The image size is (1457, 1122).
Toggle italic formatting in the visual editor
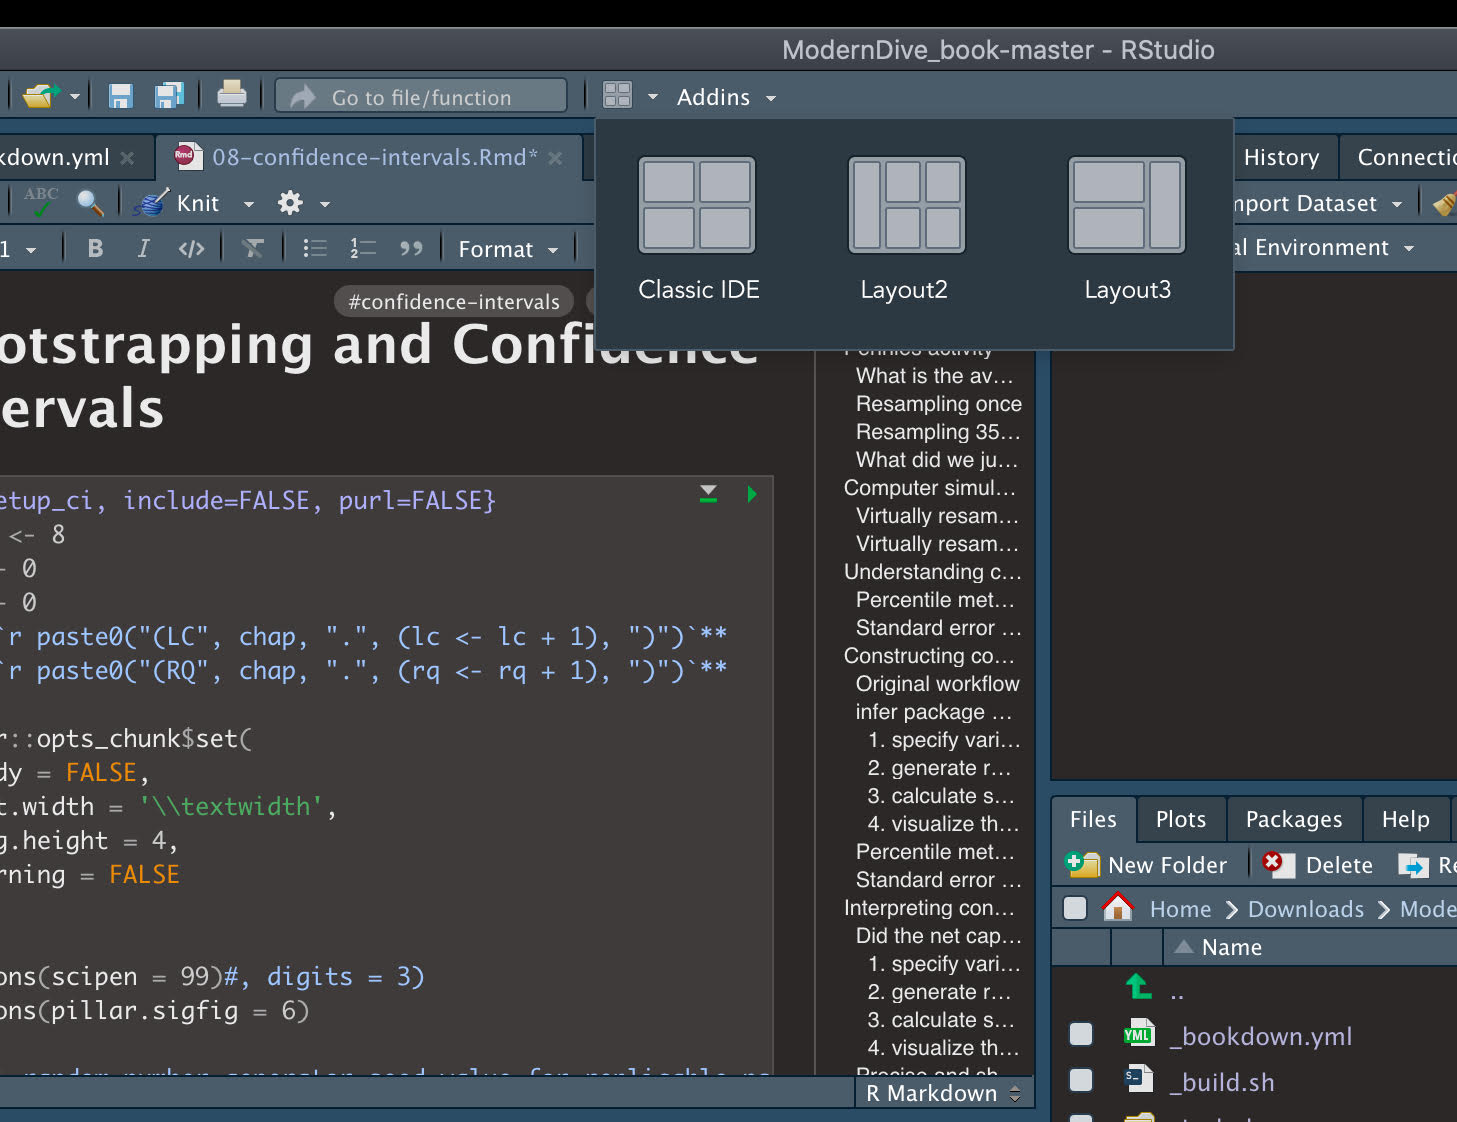143,248
